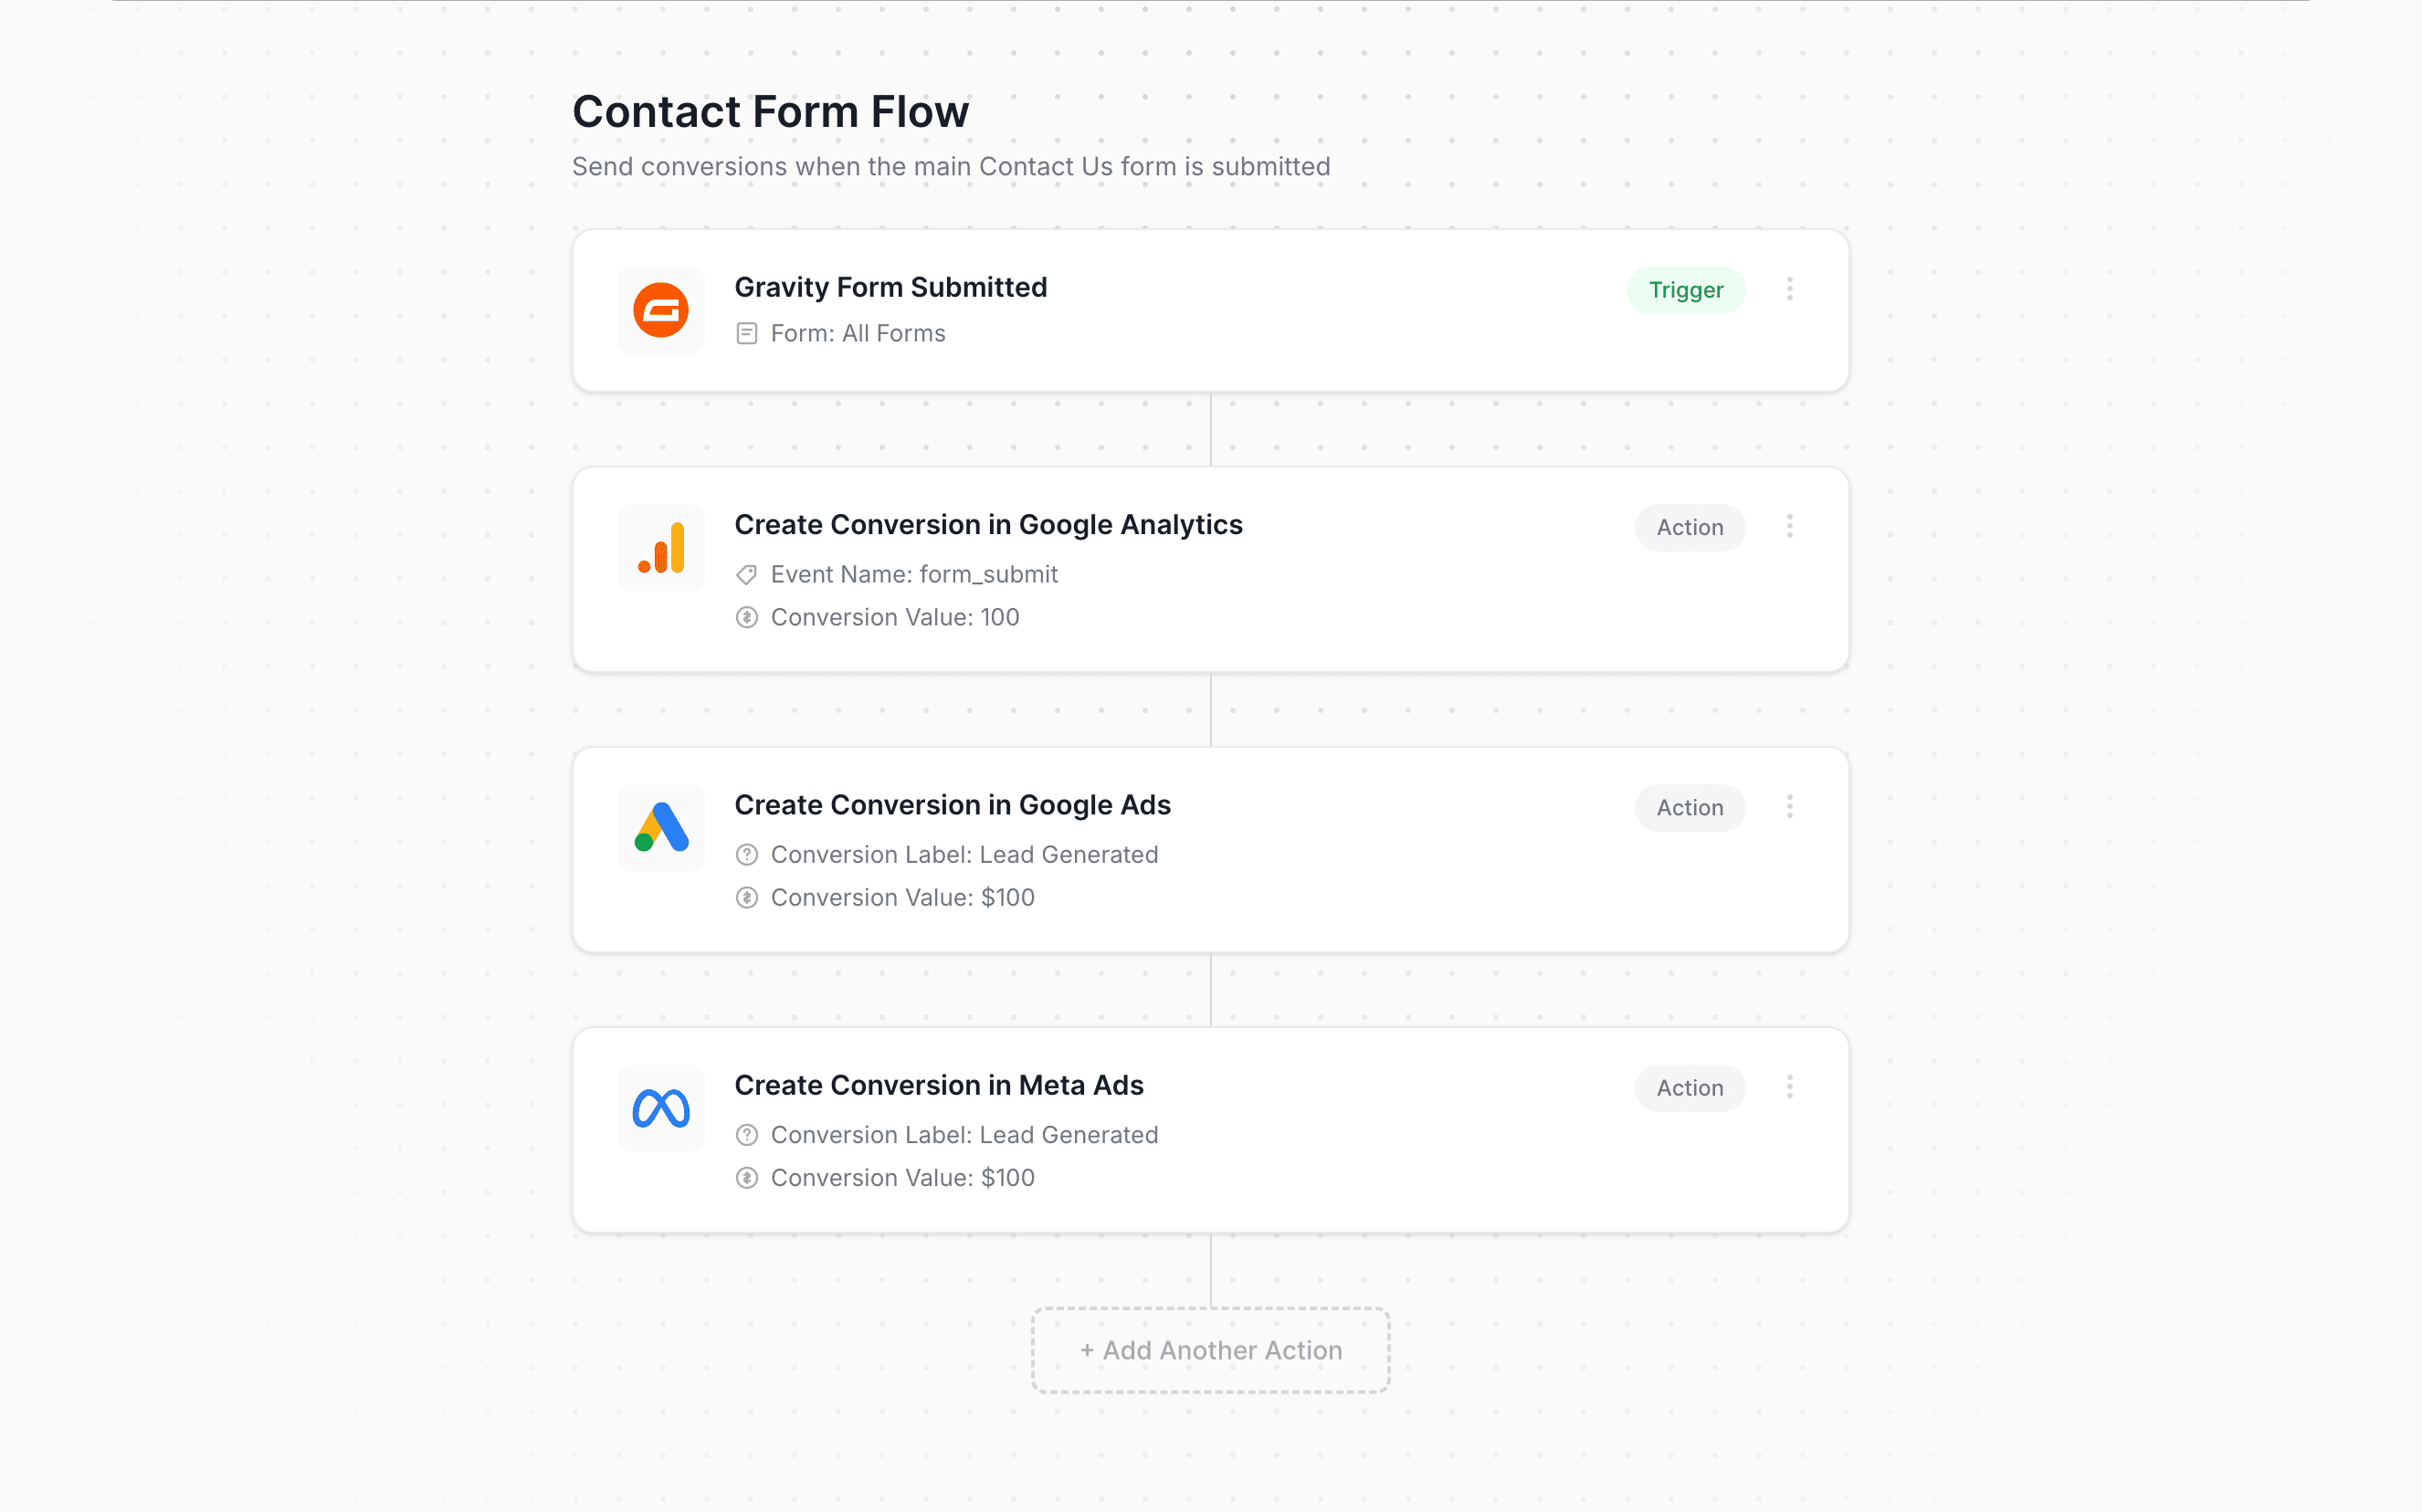Click the form icon beside Form: All Forms
This screenshot has height=1512, width=2422.
click(x=747, y=333)
